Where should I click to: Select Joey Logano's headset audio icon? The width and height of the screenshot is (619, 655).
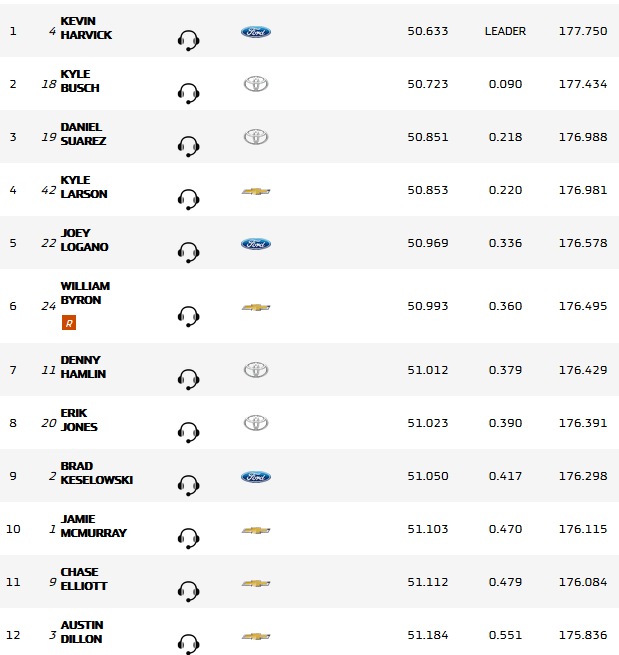(x=188, y=252)
